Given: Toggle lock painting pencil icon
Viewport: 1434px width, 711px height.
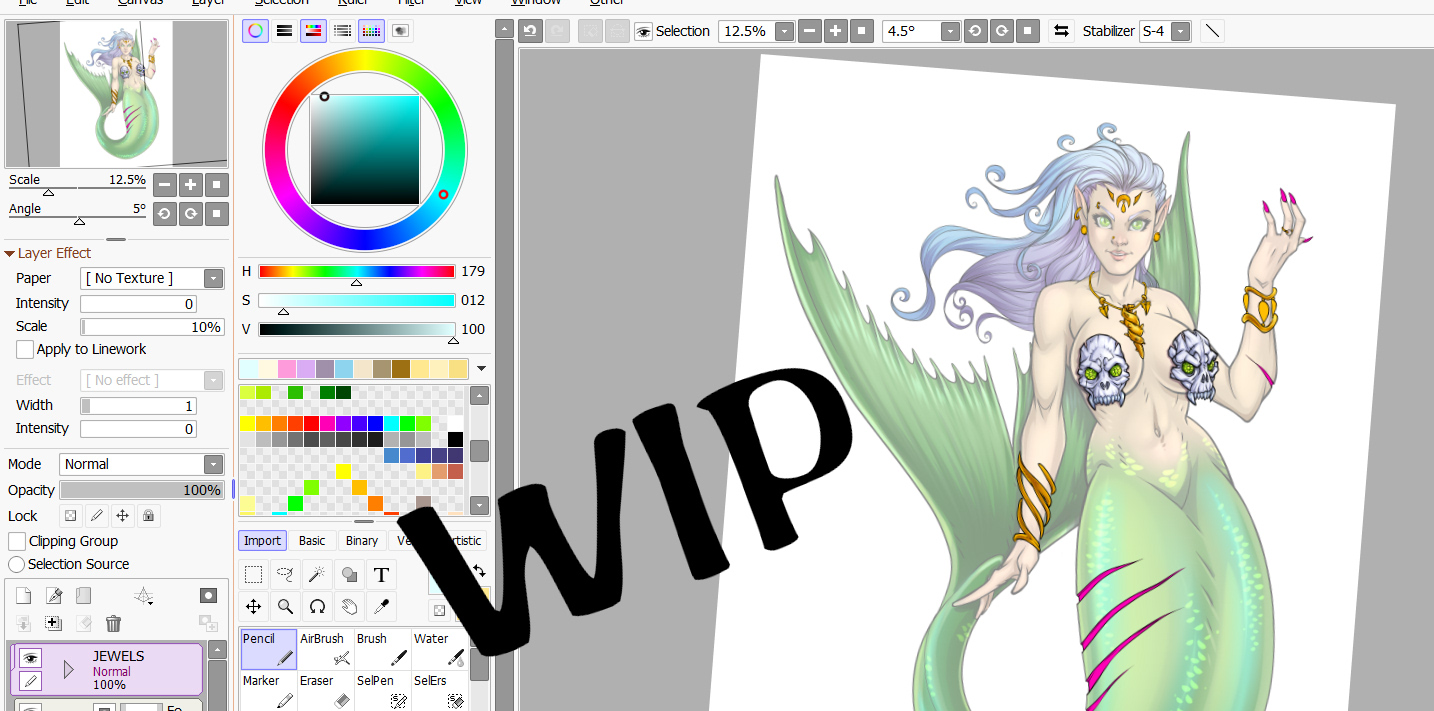Looking at the screenshot, I should (x=96, y=516).
